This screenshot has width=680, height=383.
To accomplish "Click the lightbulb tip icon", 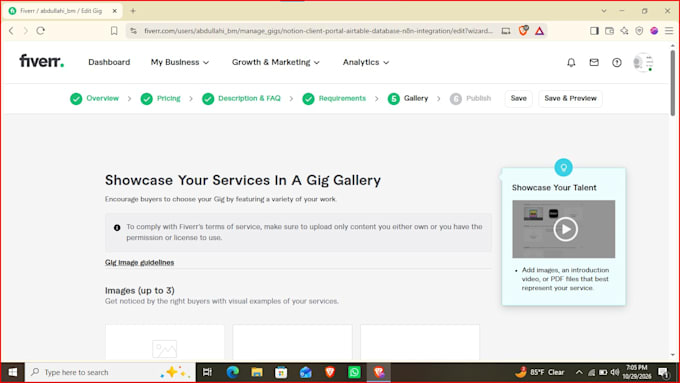I will click(x=563, y=167).
